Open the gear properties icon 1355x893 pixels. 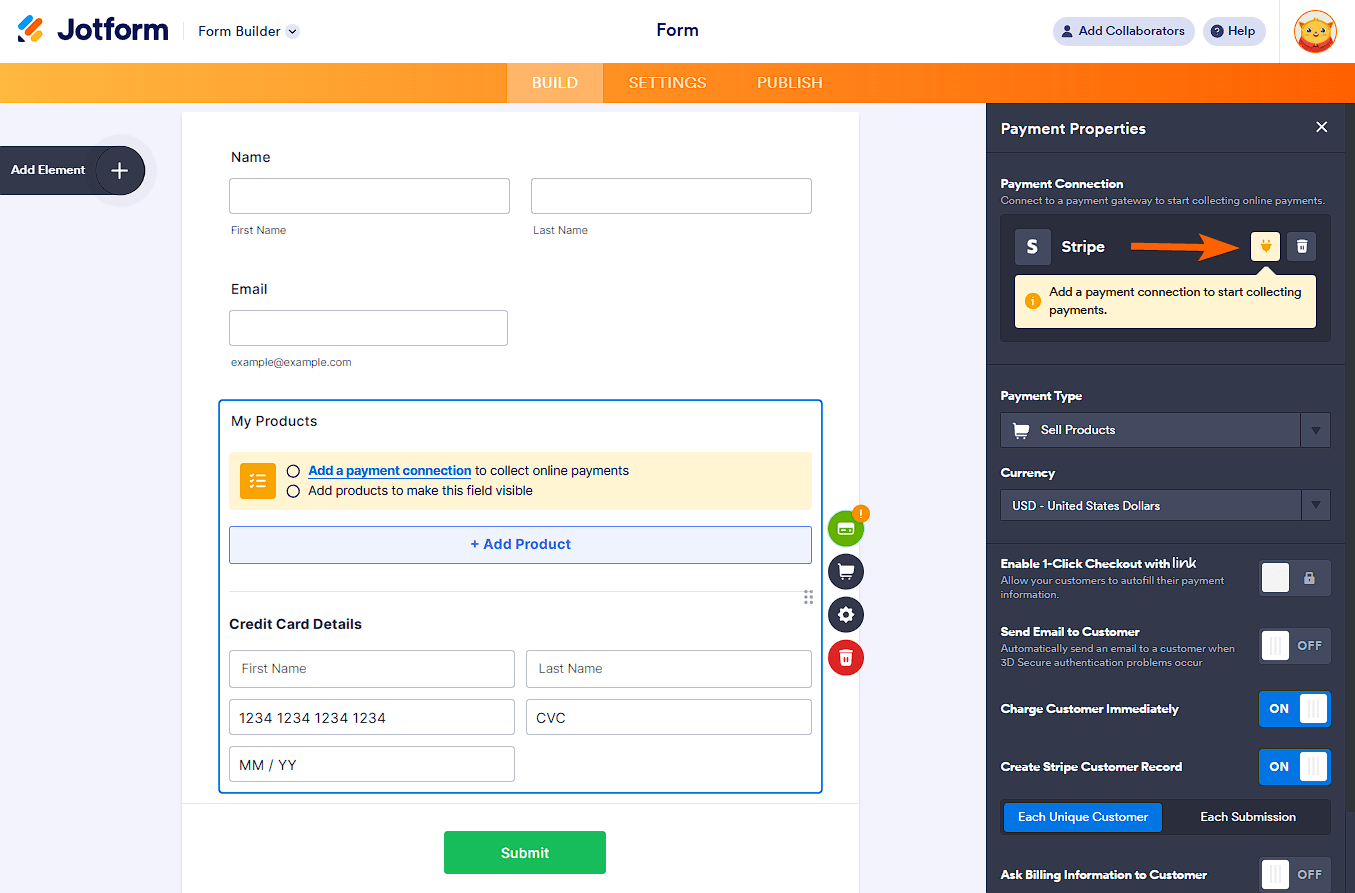[x=846, y=615]
